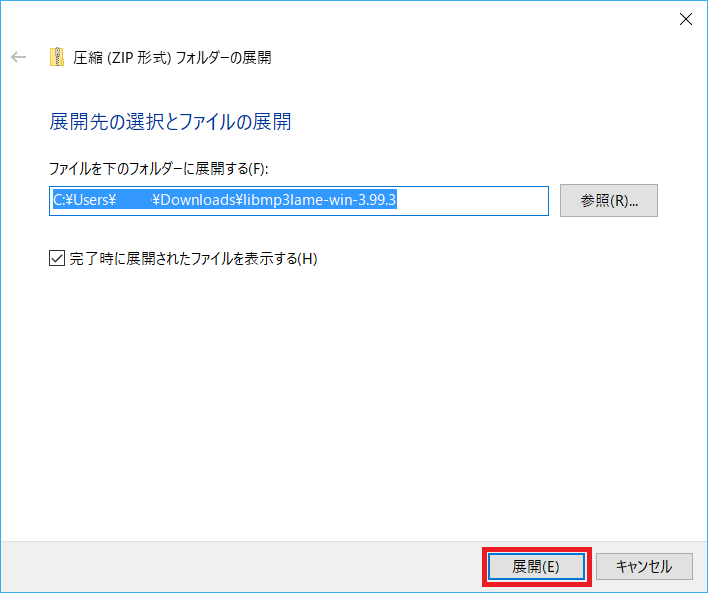Click the キャンセル cancel button

[x=644, y=566]
